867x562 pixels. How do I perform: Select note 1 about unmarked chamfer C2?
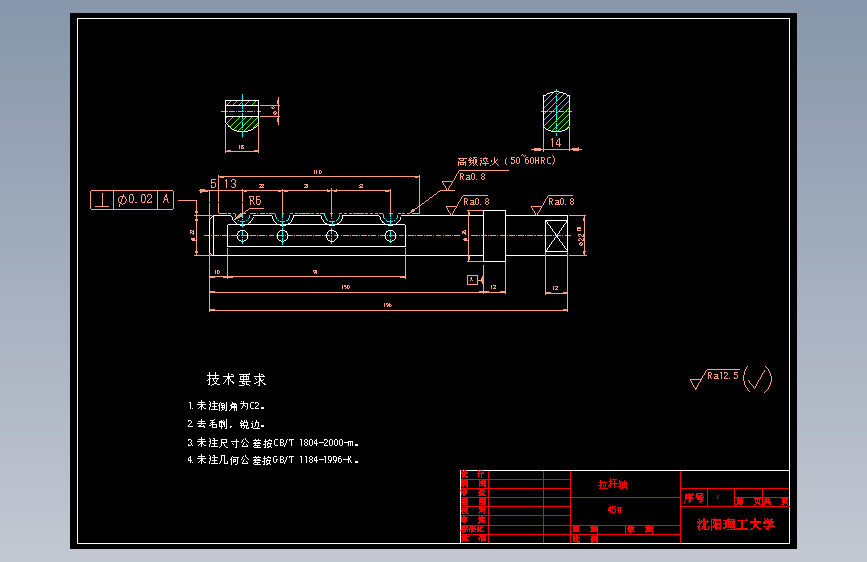click(x=226, y=406)
